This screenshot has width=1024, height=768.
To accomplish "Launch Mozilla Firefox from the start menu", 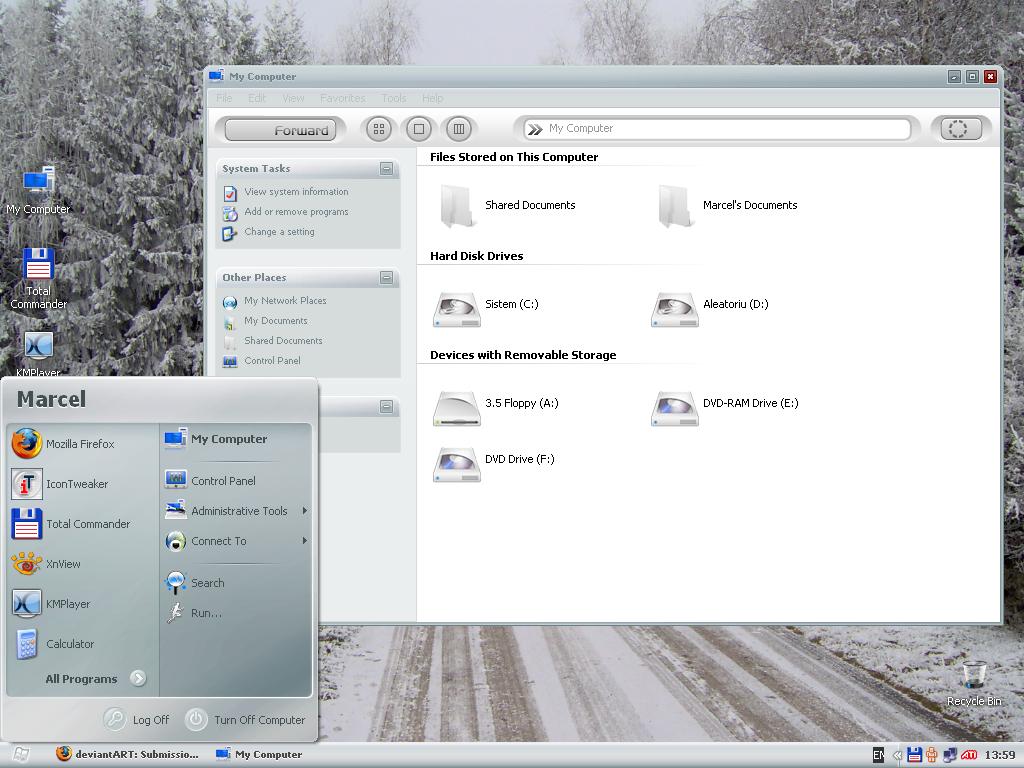I will pyautogui.click(x=78, y=444).
